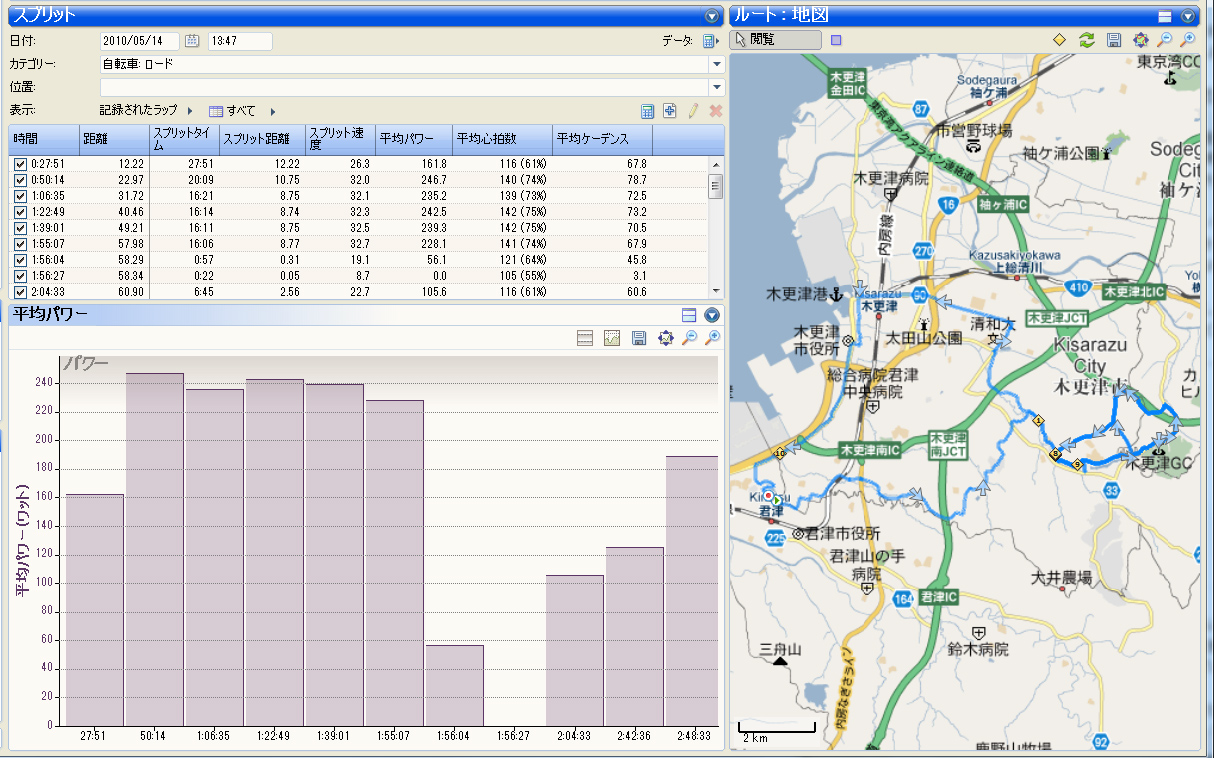Toggle the 平均パワー panel layout icon
The height and width of the screenshot is (758, 1214).
pyautogui.click(x=688, y=315)
